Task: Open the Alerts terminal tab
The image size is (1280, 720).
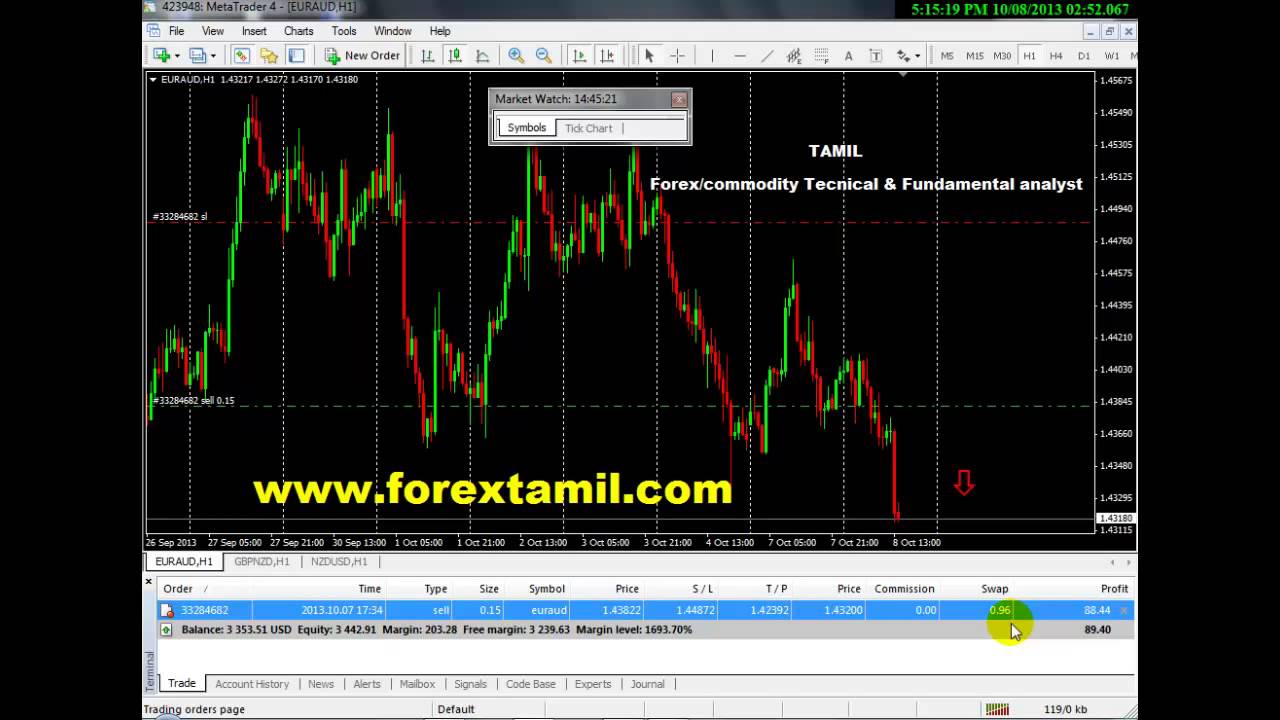Action: [x=367, y=684]
